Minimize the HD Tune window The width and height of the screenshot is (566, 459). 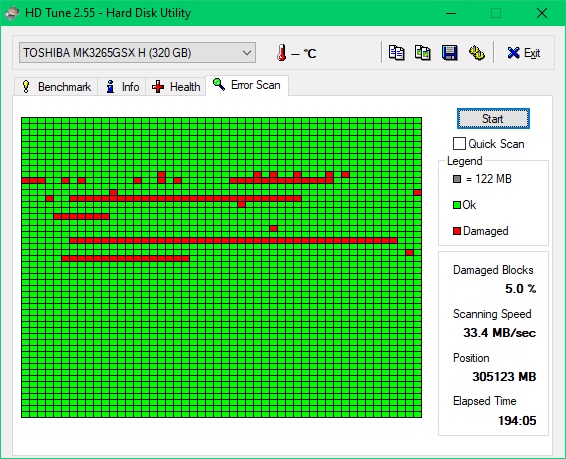[x=451, y=13]
